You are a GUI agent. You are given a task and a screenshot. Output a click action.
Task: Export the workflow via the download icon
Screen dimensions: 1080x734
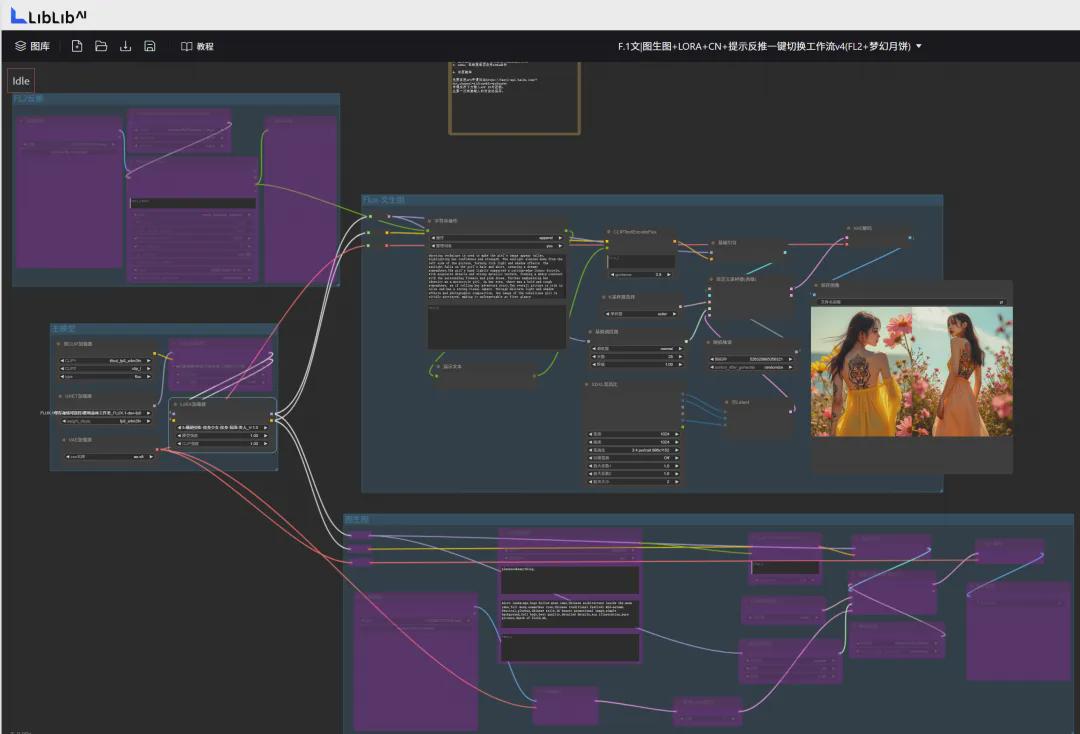tap(125, 45)
